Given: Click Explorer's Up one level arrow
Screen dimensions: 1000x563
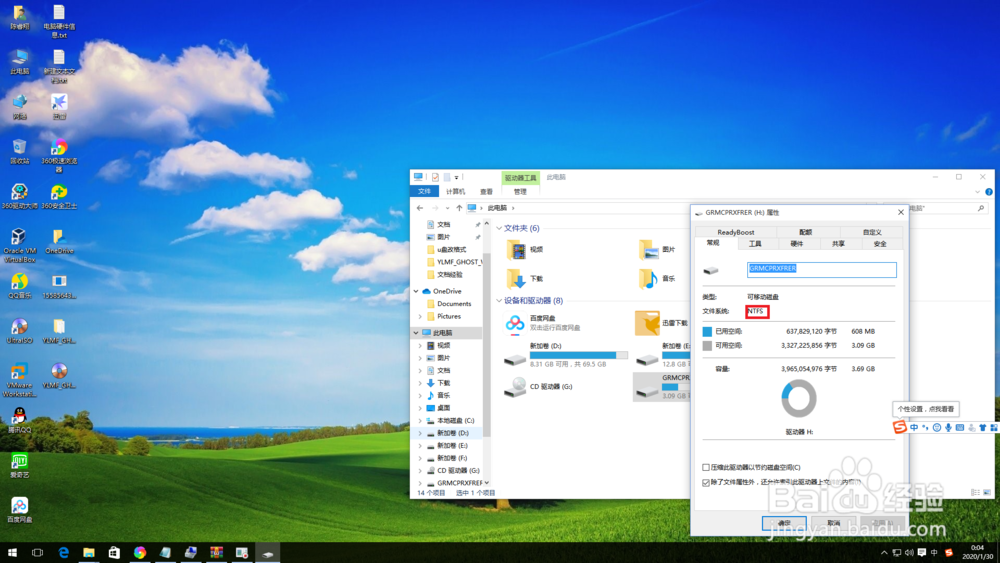Looking at the screenshot, I should tap(459, 208).
